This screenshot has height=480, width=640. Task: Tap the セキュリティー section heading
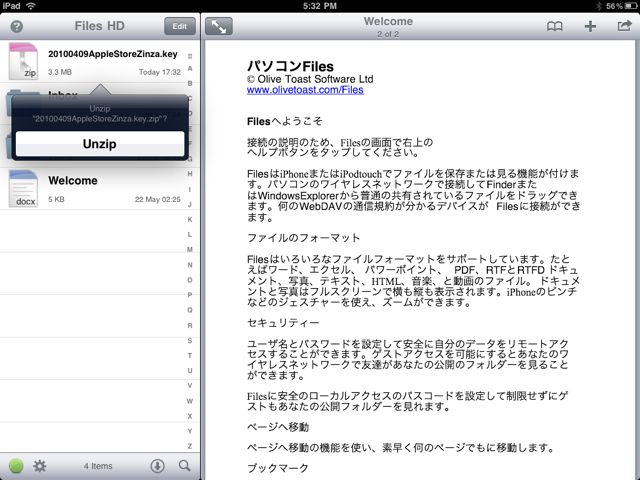[283, 323]
